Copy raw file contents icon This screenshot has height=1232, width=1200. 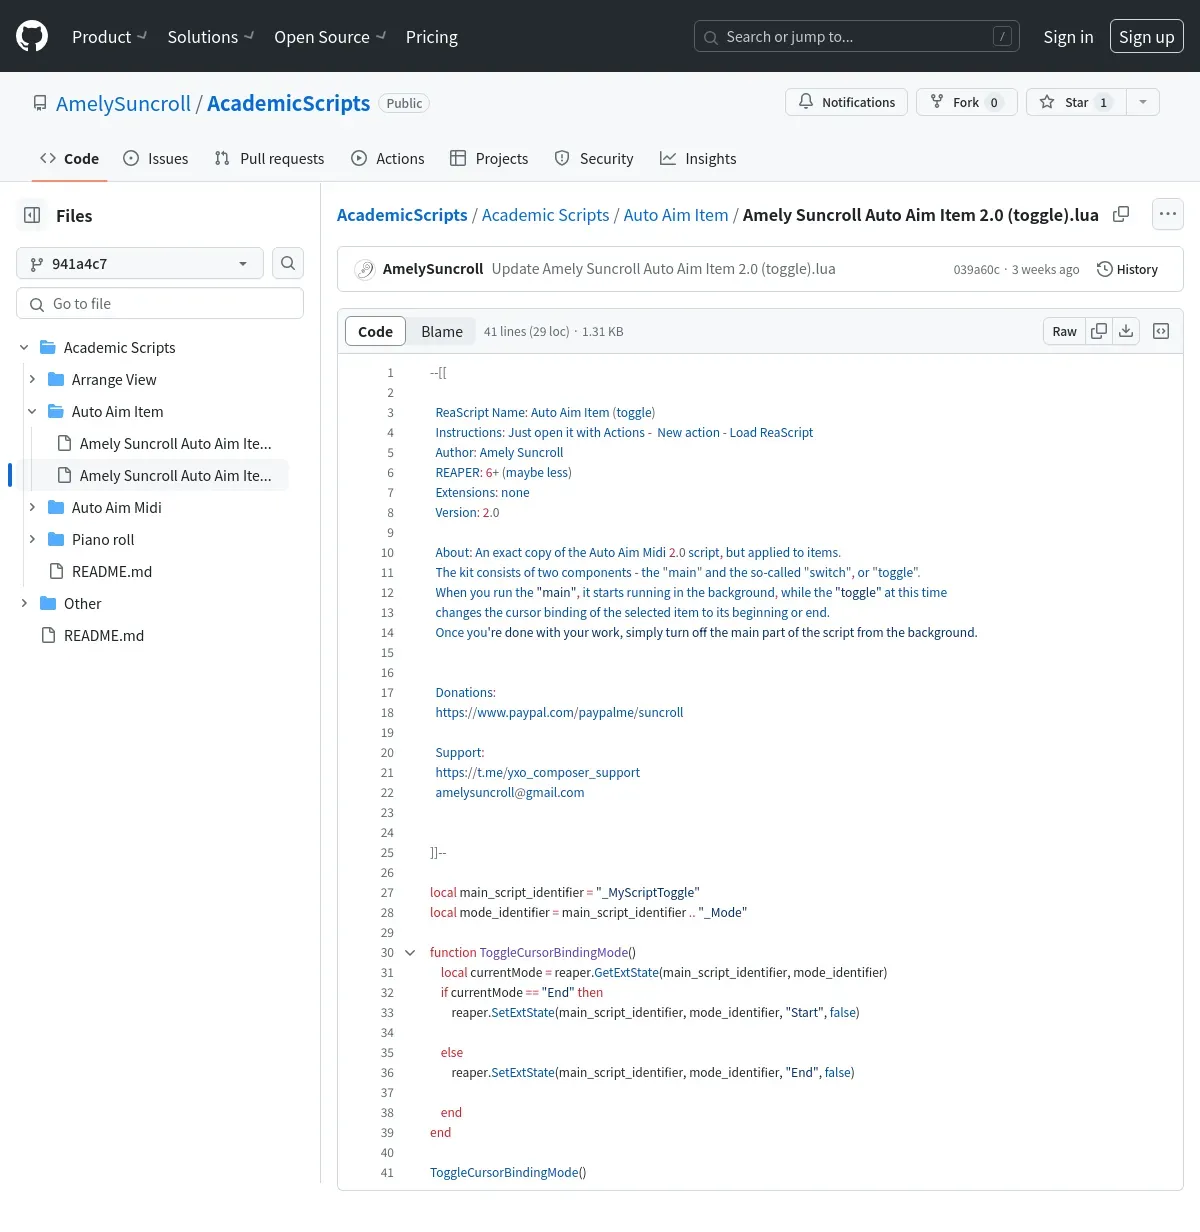1099,331
